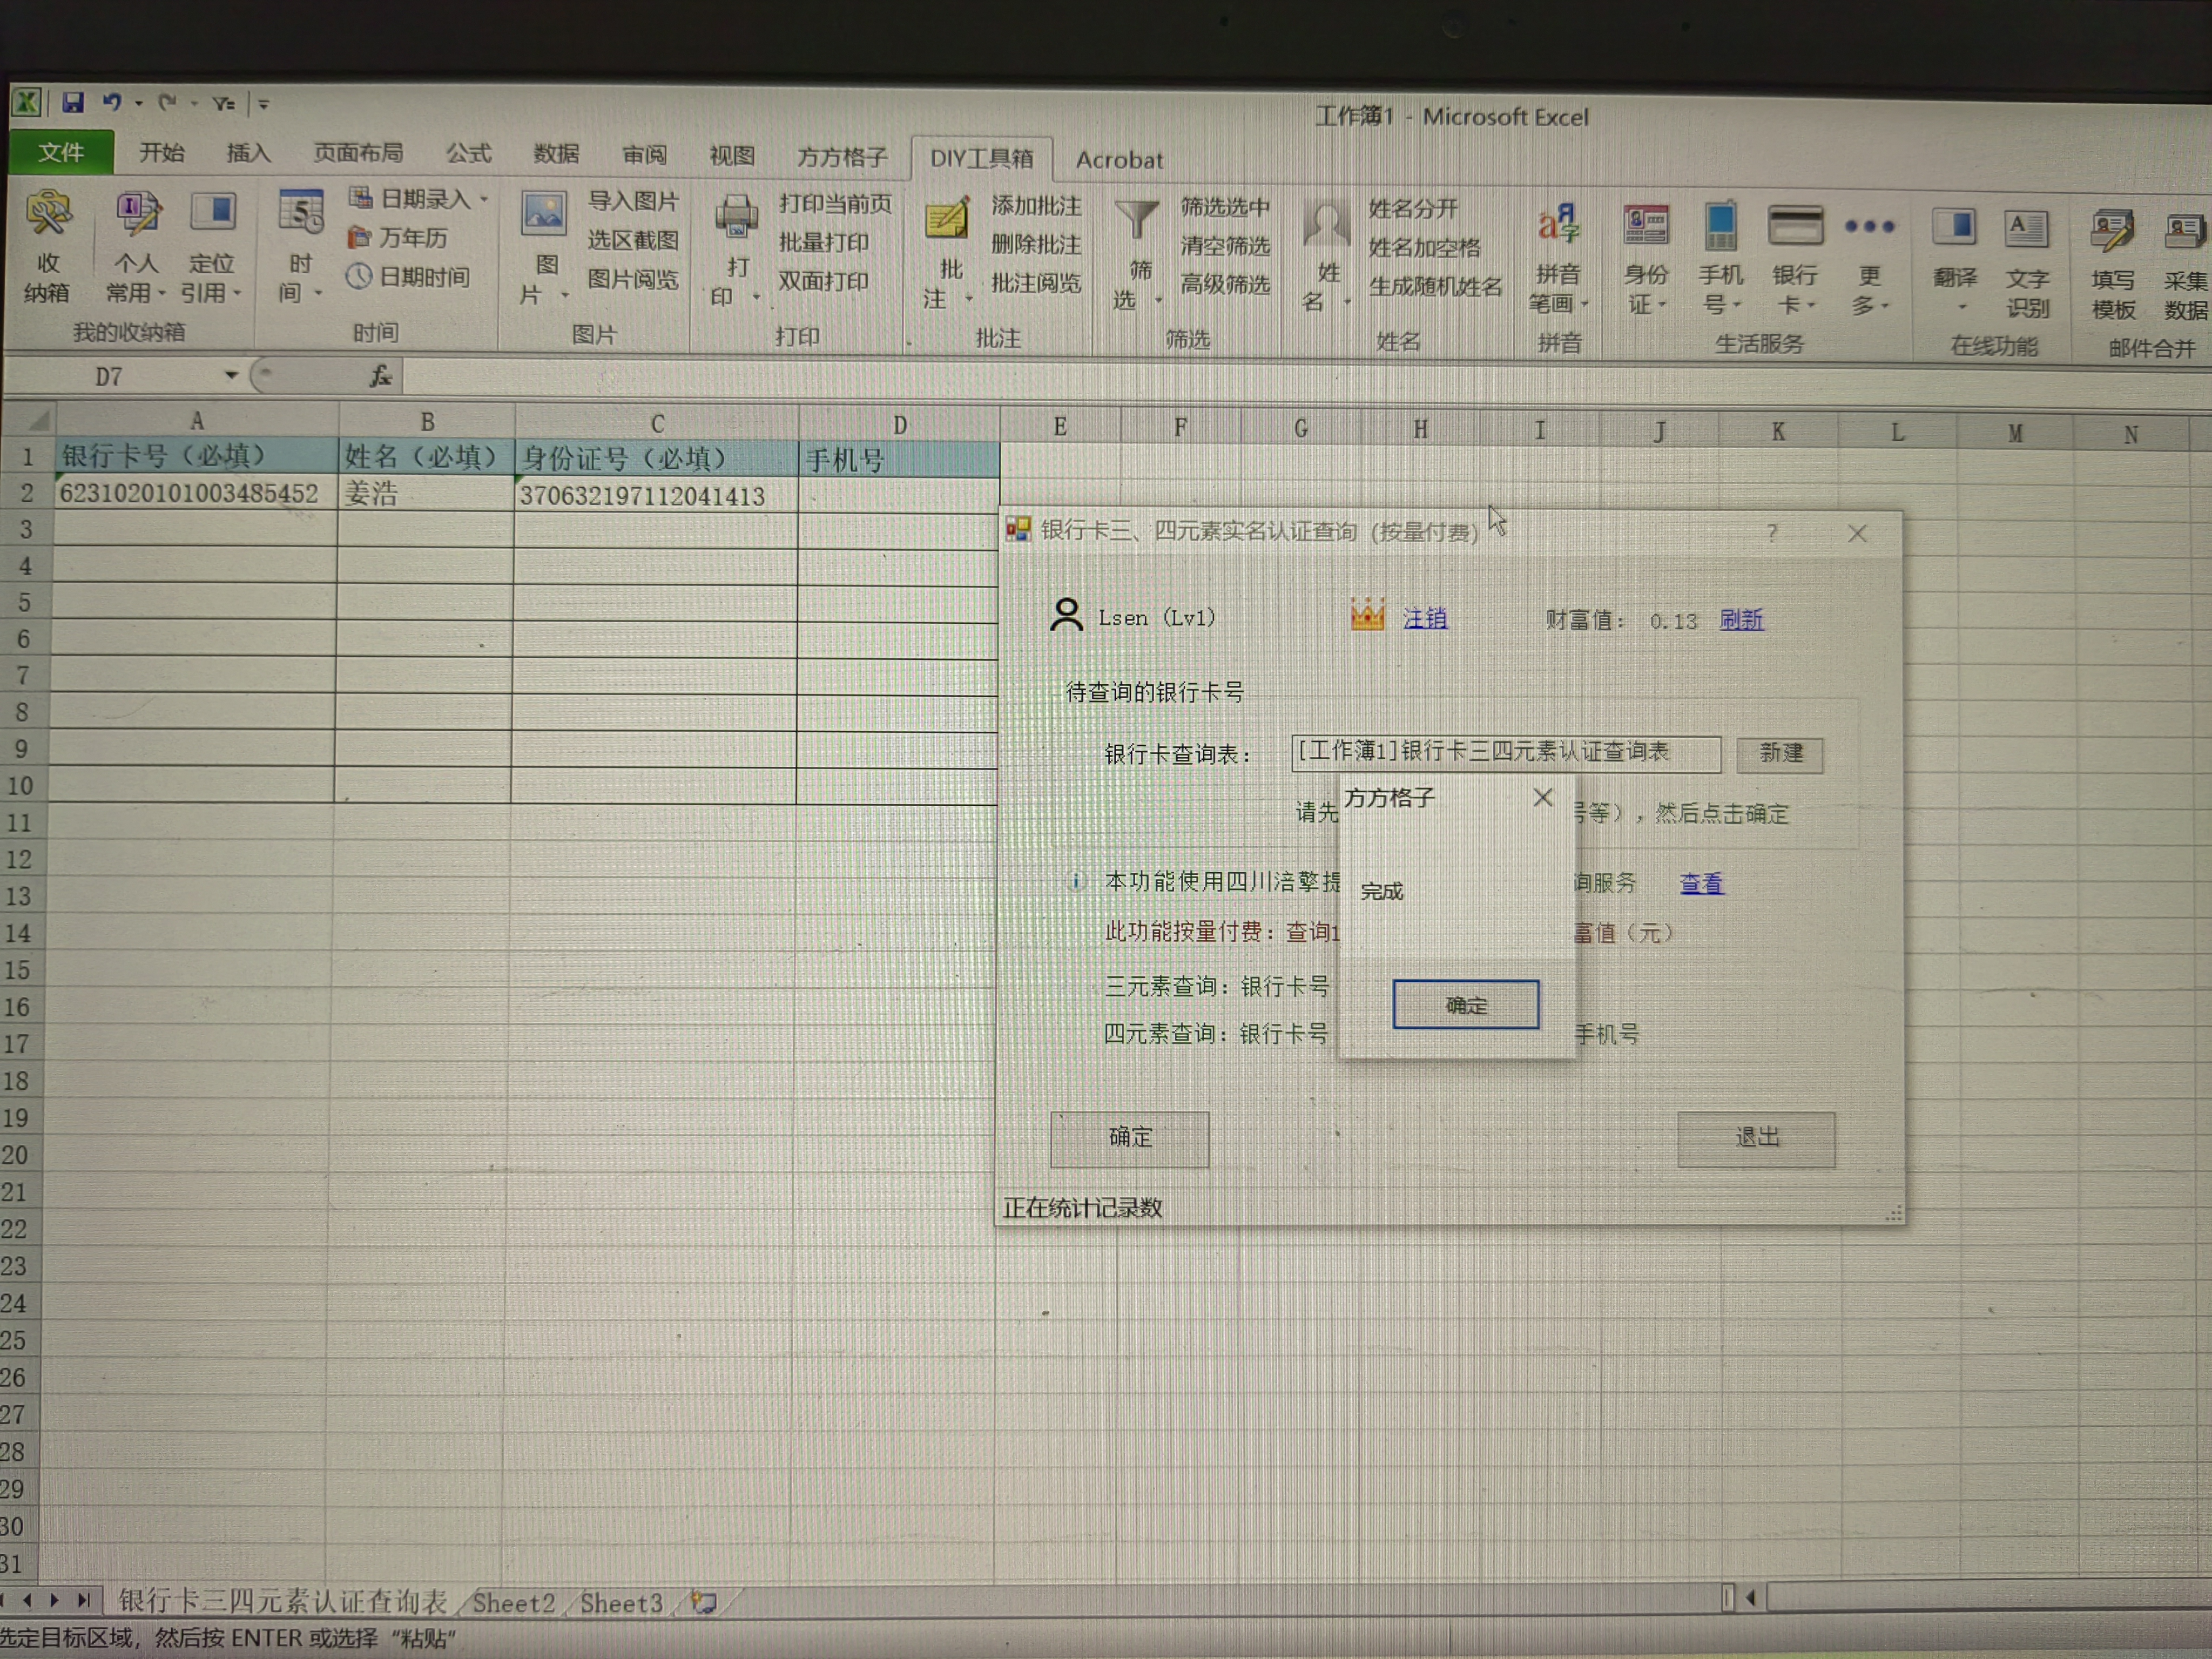Open the 手机号 phone number tool
The width and height of the screenshot is (2212, 1659).
click(1721, 260)
